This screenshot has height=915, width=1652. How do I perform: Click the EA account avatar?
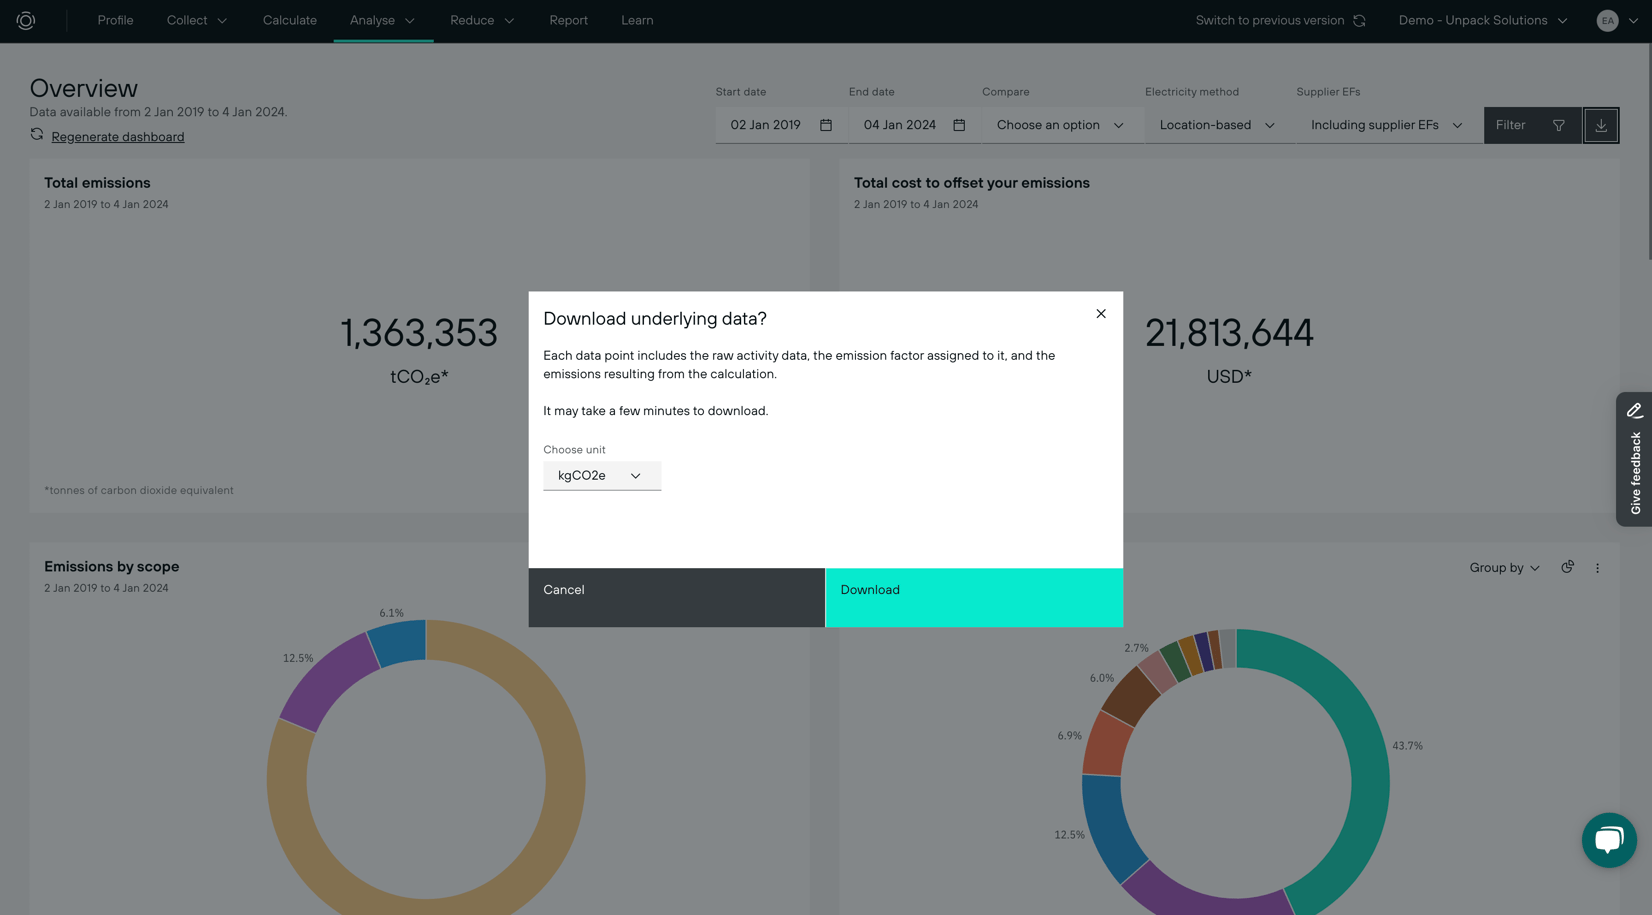[1607, 20]
